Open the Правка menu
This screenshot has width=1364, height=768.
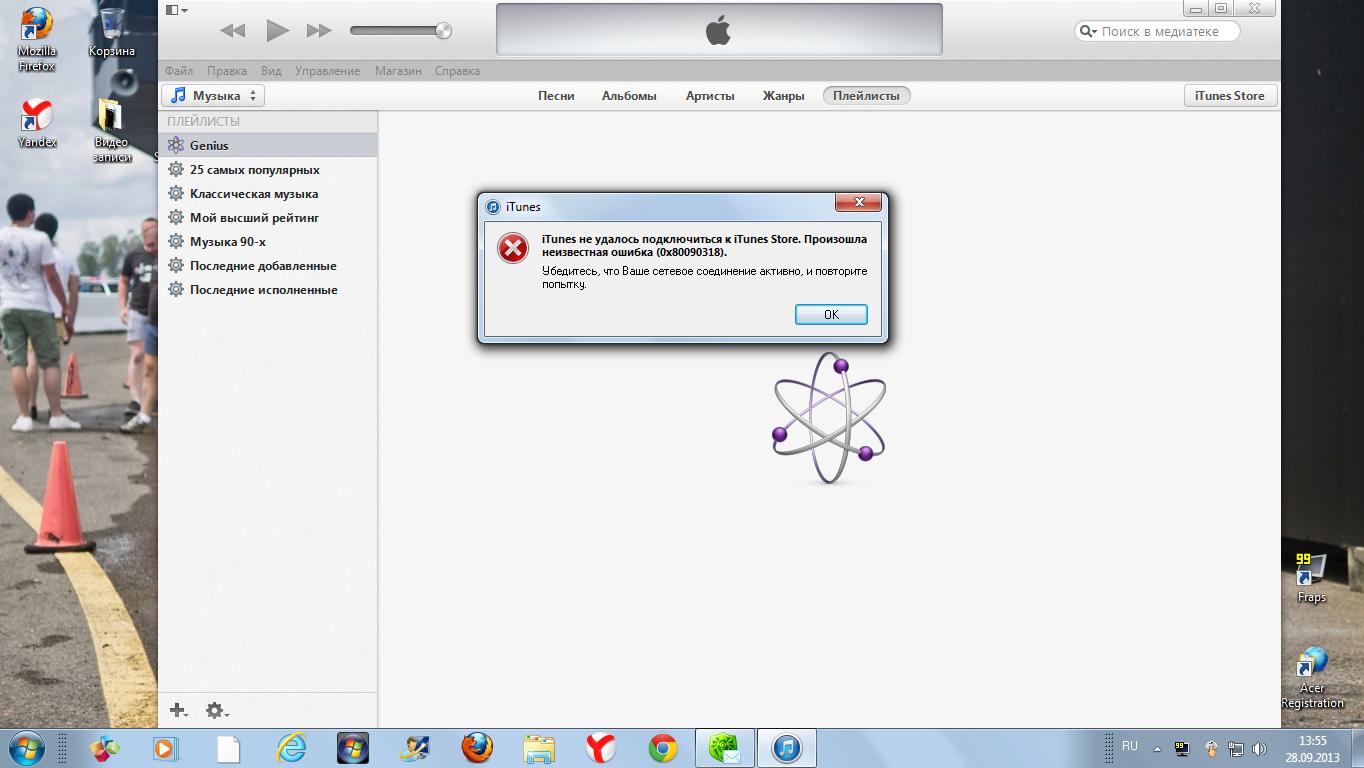(x=227, y=71)
